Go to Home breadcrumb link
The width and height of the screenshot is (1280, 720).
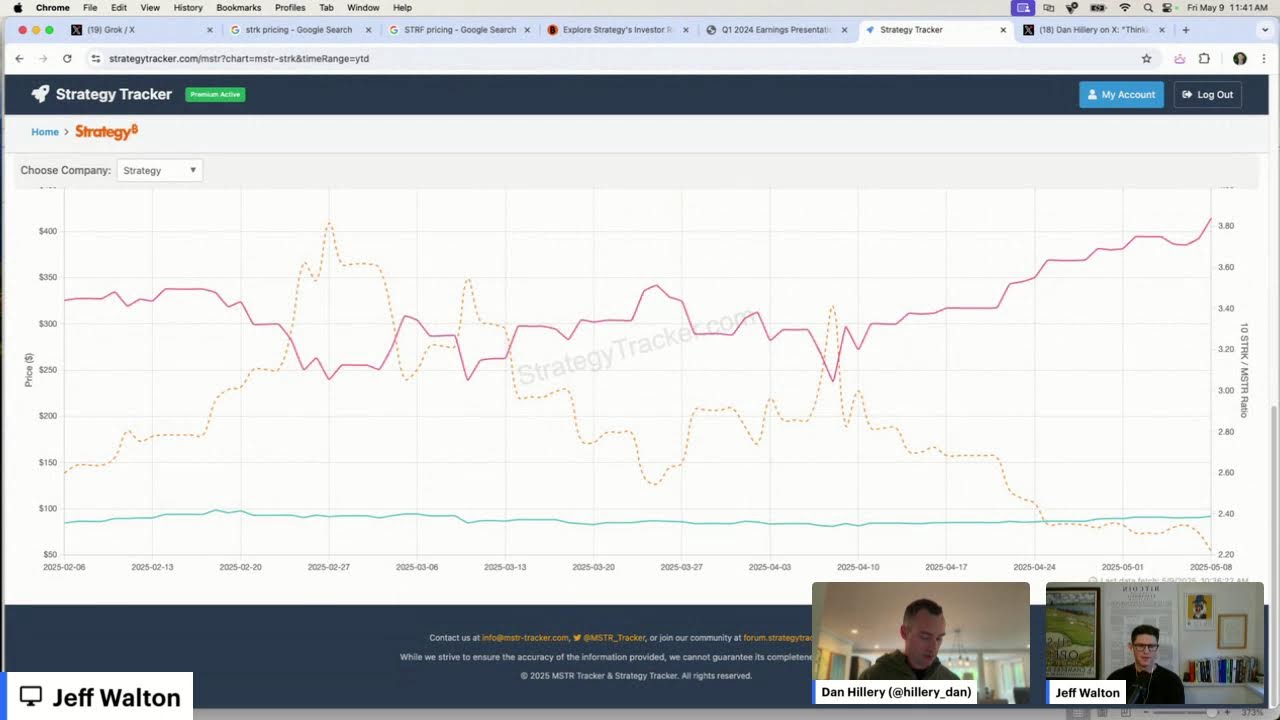[45, 132]
